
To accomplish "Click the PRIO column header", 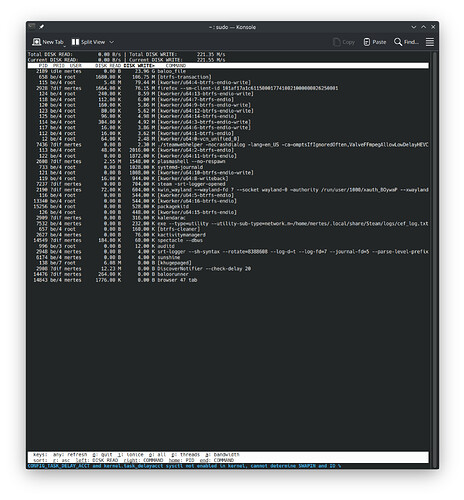I will tap(59, 66).
